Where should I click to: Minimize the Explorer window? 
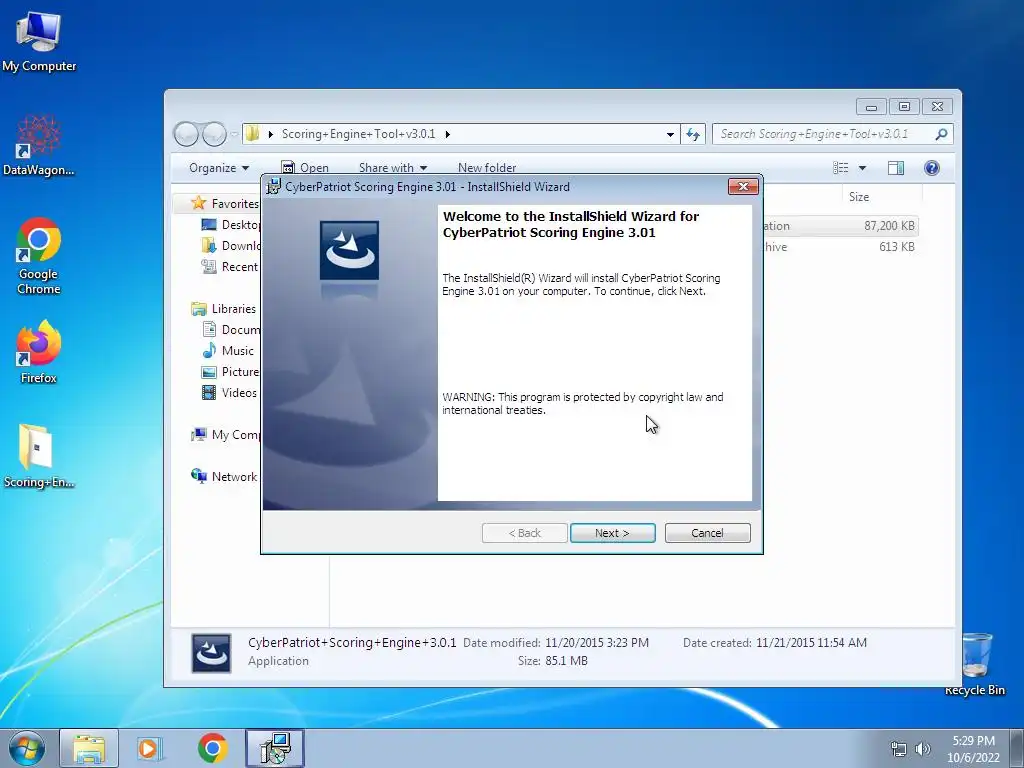coord(871,106)
